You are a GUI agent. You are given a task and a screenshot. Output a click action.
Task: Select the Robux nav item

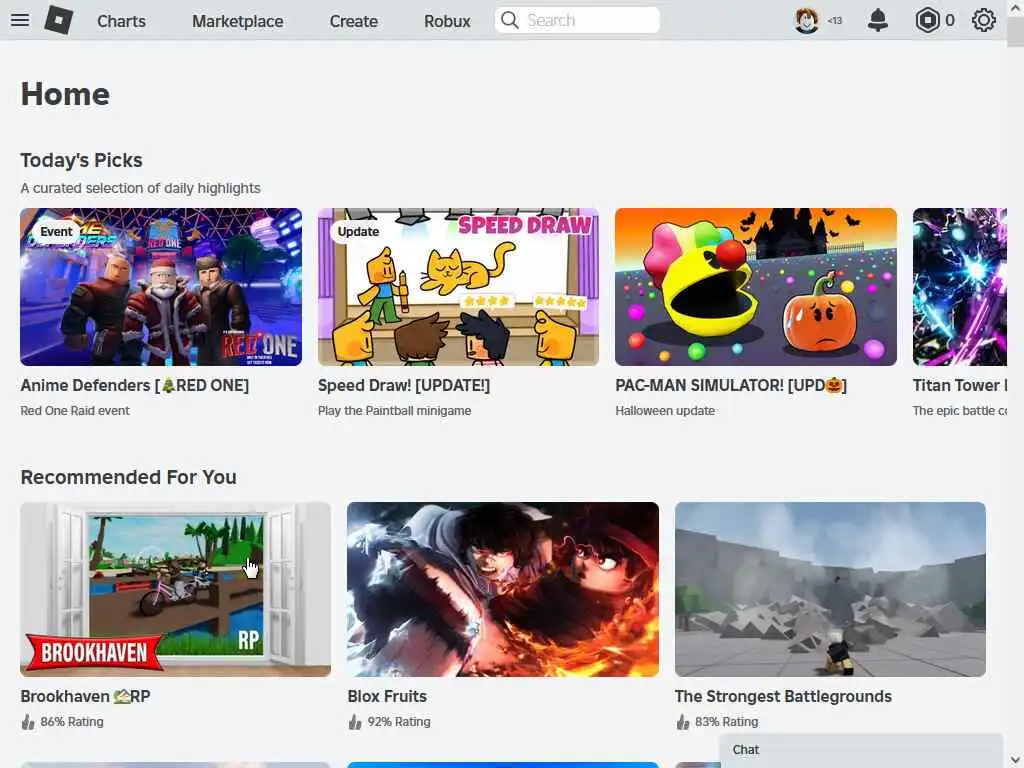[447, 21]
